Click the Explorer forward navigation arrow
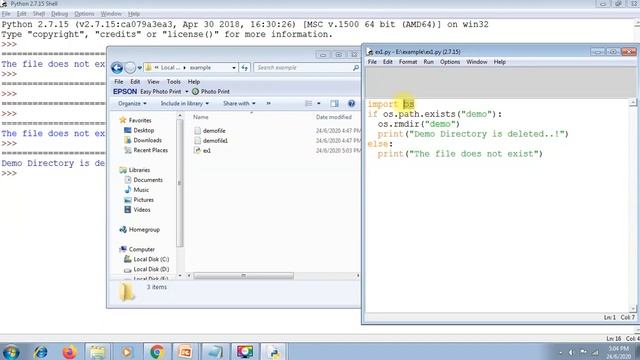640x360 pixels. (x=130, y=68)
